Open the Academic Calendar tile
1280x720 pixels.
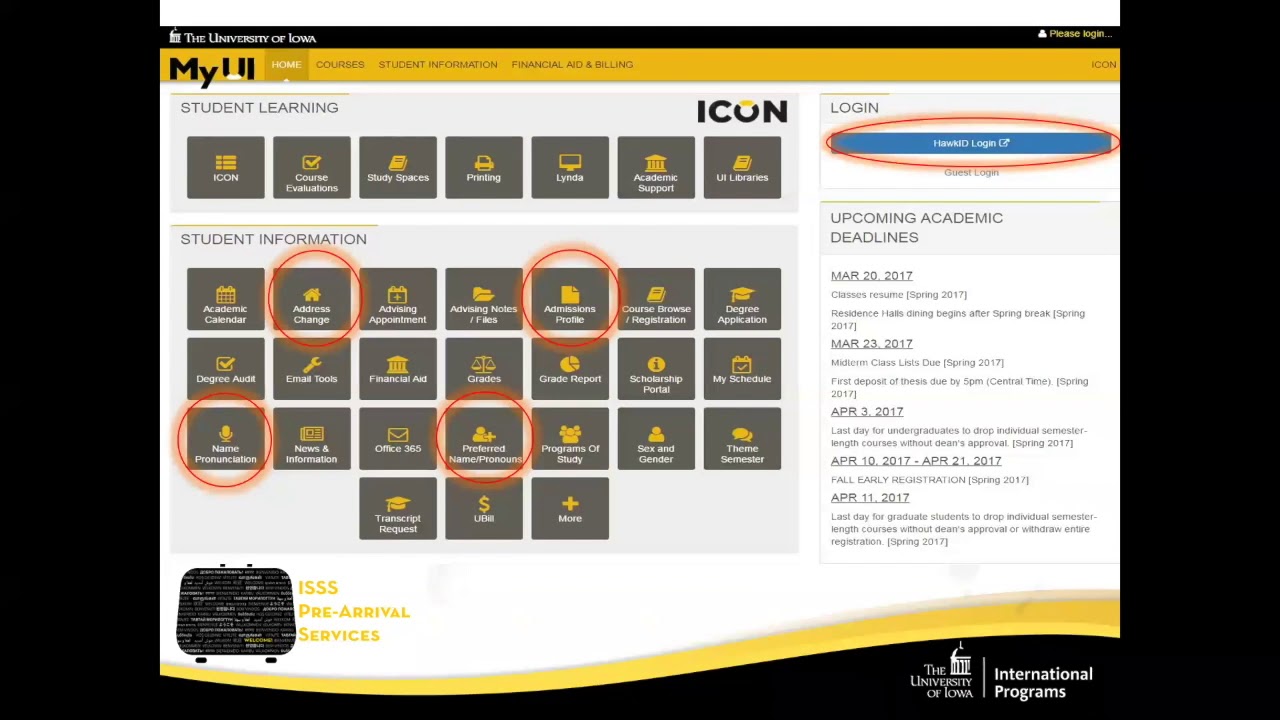coord(226,299)
